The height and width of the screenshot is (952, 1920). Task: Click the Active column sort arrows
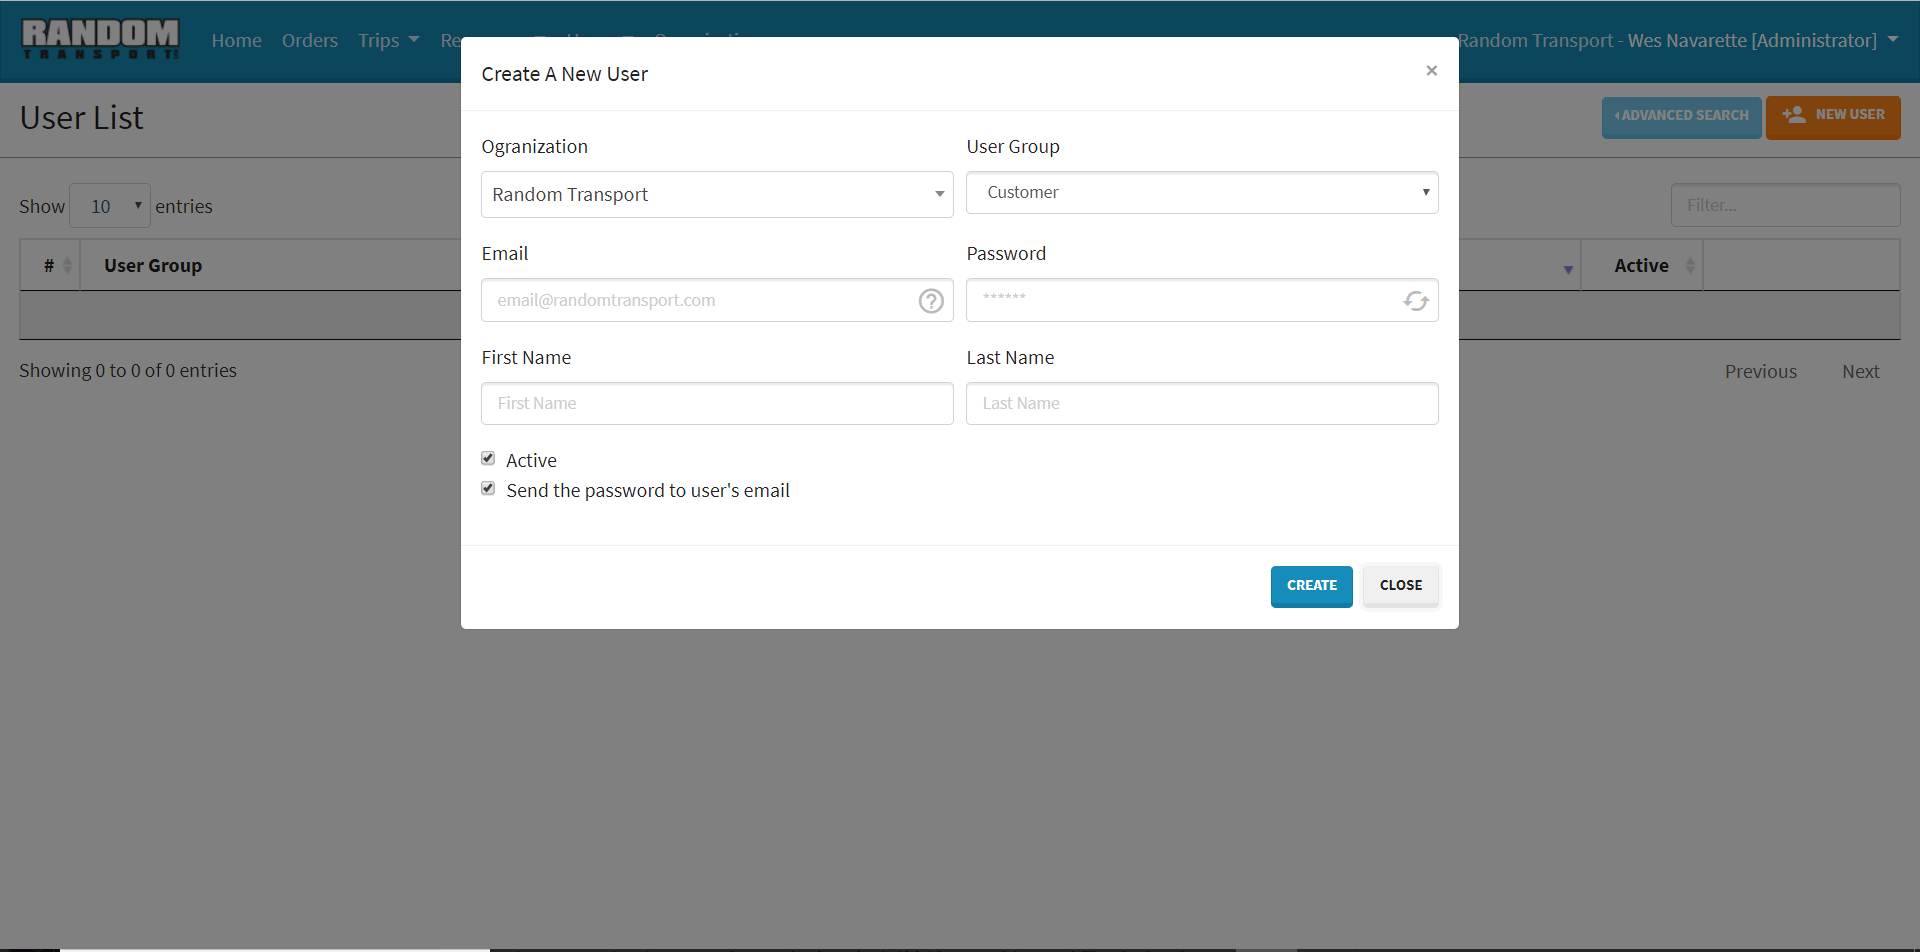pos(1690,266)
